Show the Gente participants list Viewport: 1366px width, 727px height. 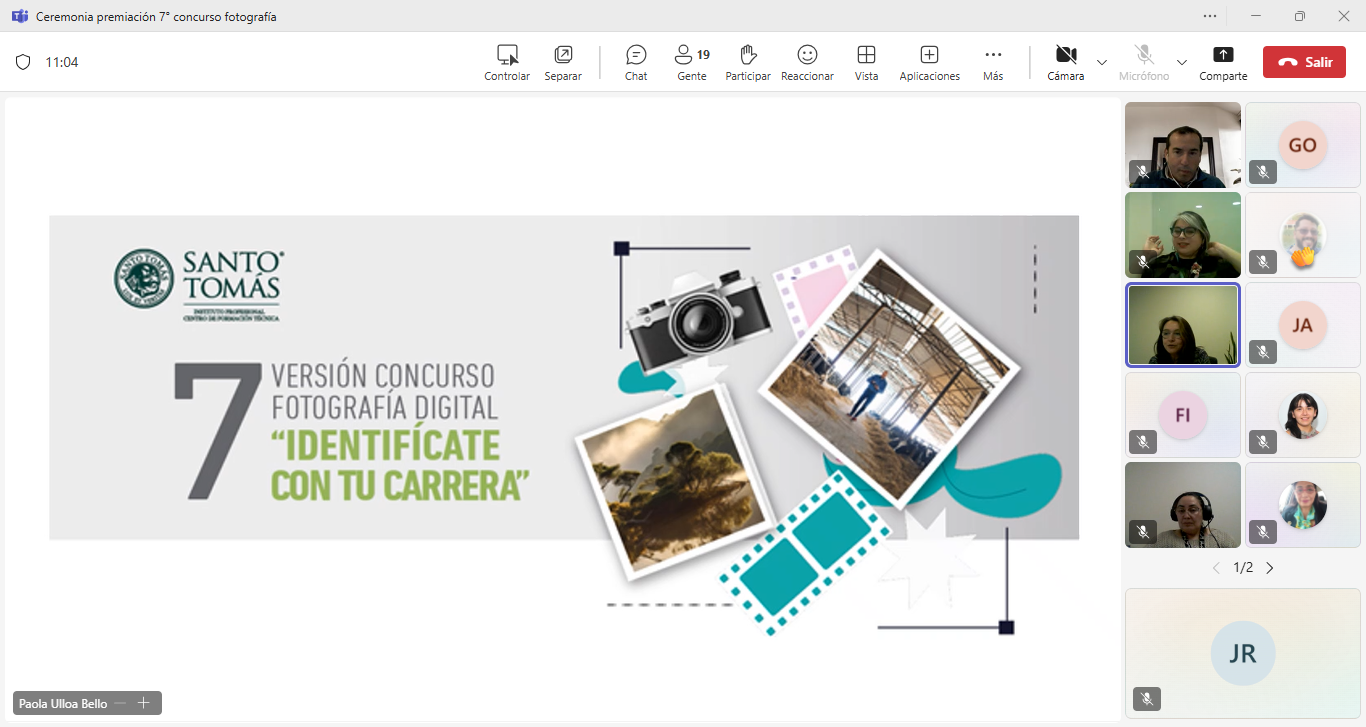[x=691, y=62]
